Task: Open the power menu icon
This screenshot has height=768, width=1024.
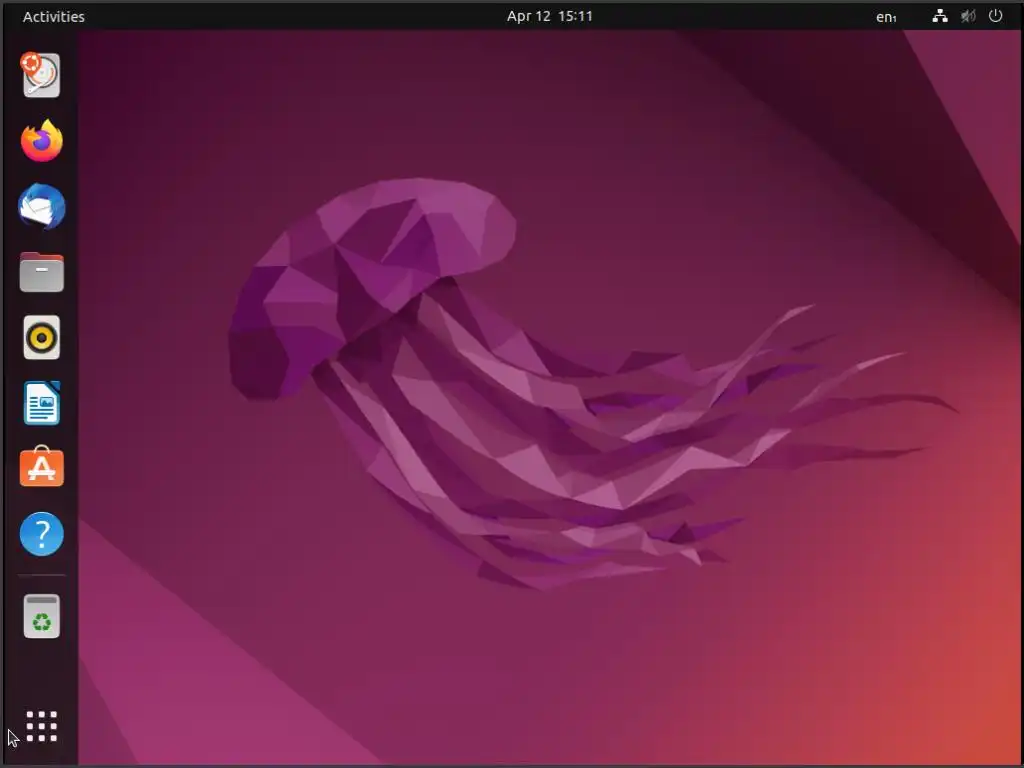Action: click(995, 16)
